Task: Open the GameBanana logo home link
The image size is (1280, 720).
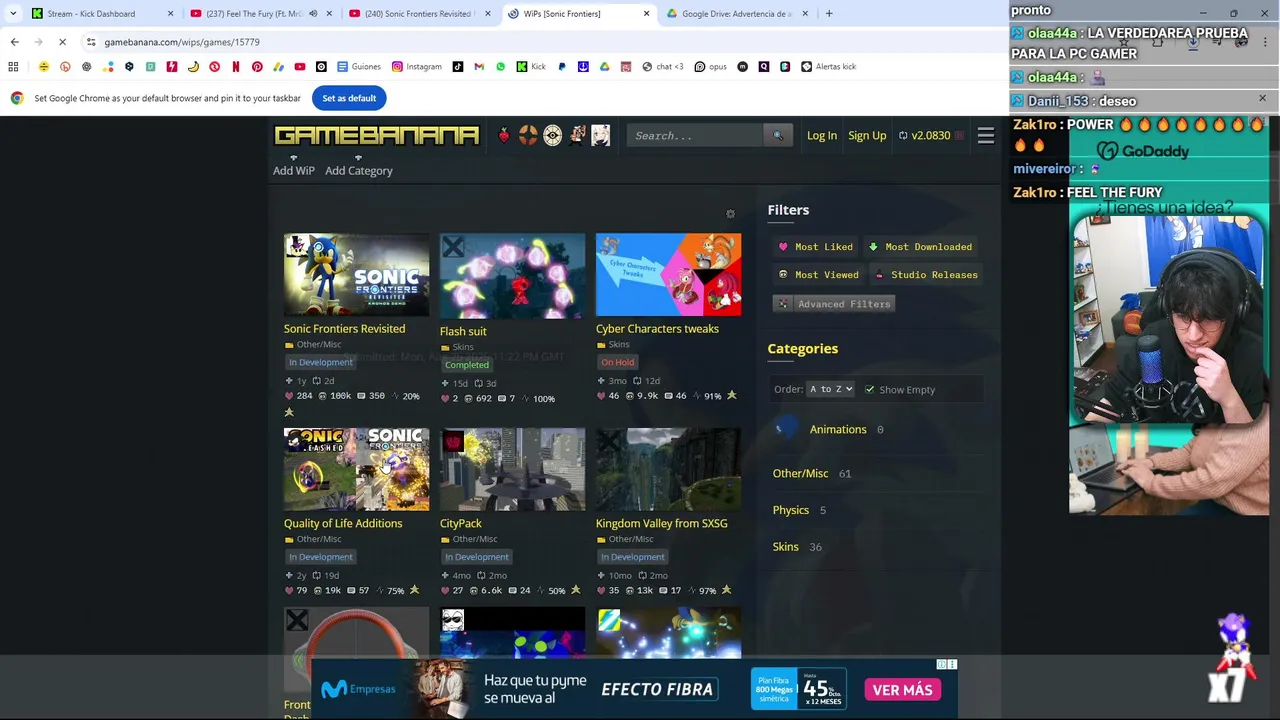Action: pyautogui.click(x=376, y=135)
